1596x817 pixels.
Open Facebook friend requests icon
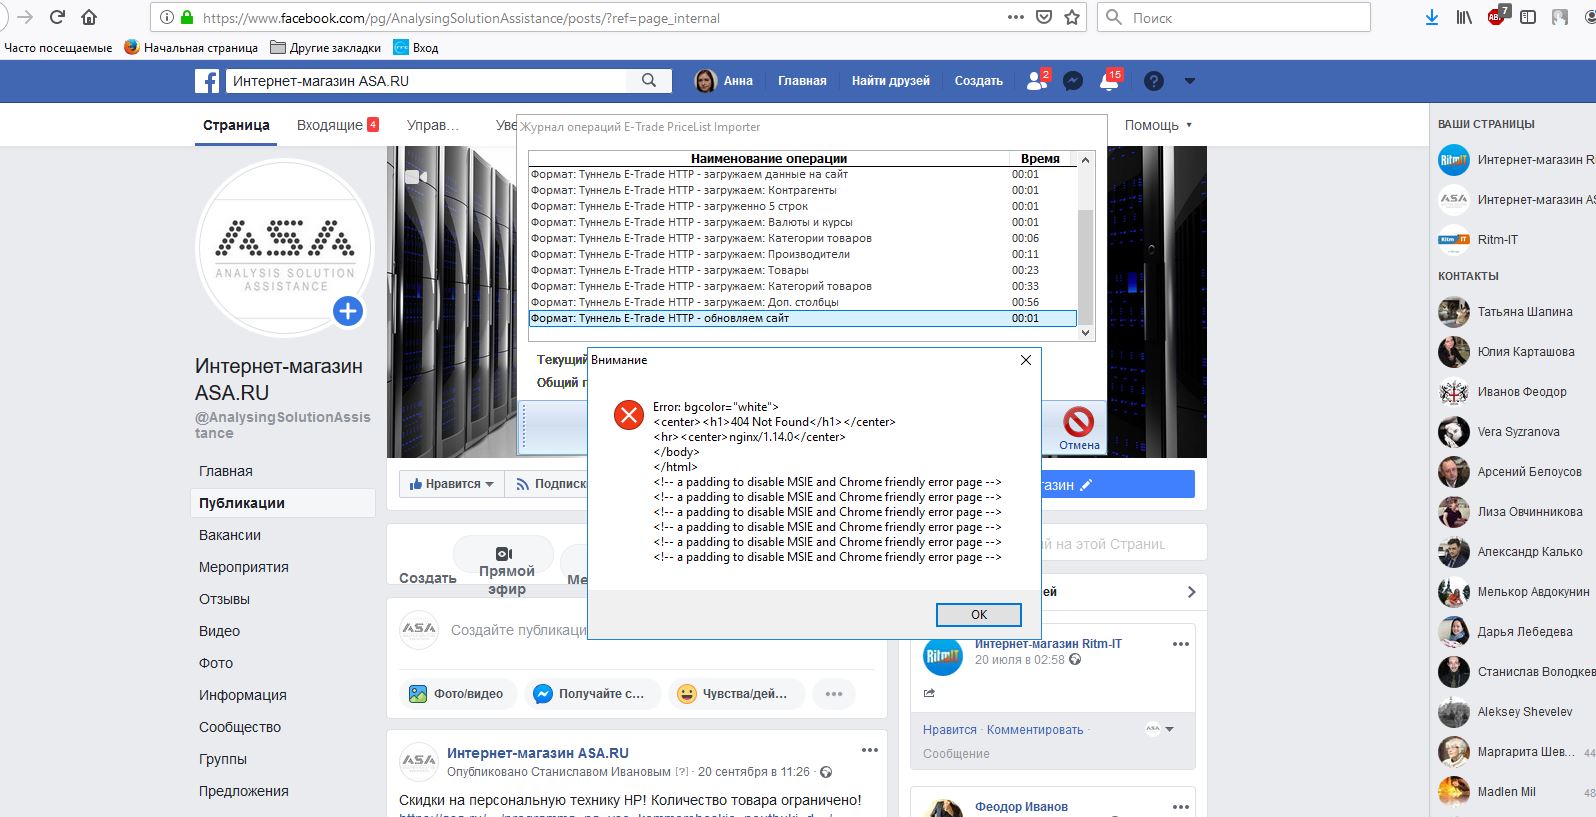pos(1038,81)
